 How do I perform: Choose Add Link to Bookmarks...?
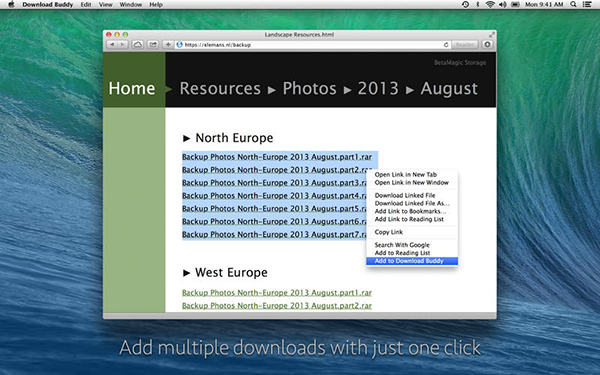412,211
